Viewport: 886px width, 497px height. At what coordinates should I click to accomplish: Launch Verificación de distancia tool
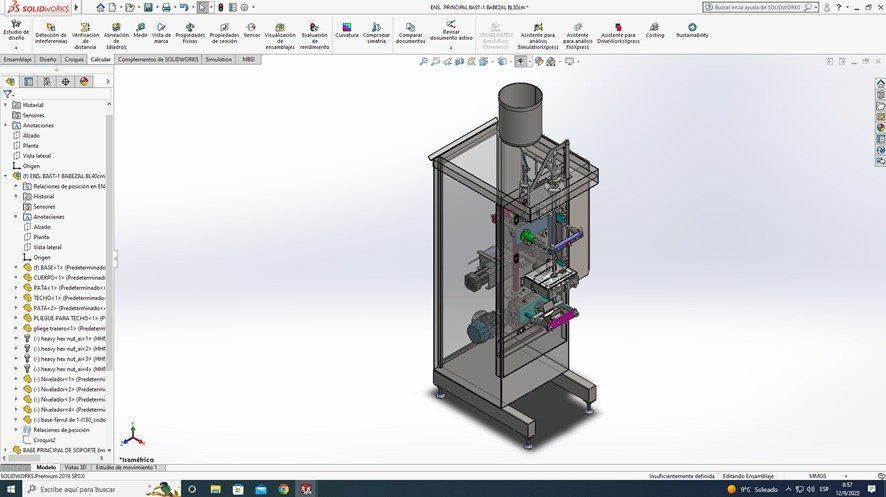85,36
